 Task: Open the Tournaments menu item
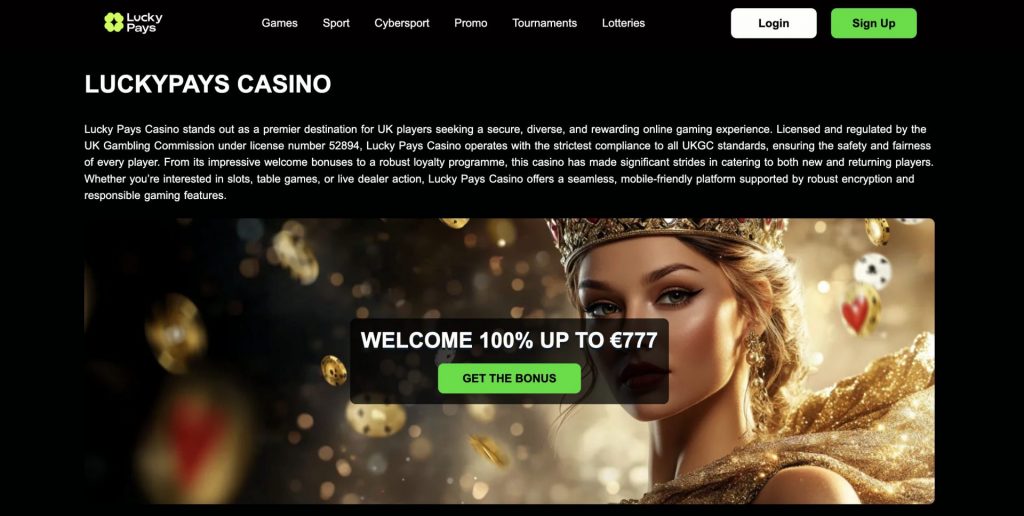click(545, 23)
